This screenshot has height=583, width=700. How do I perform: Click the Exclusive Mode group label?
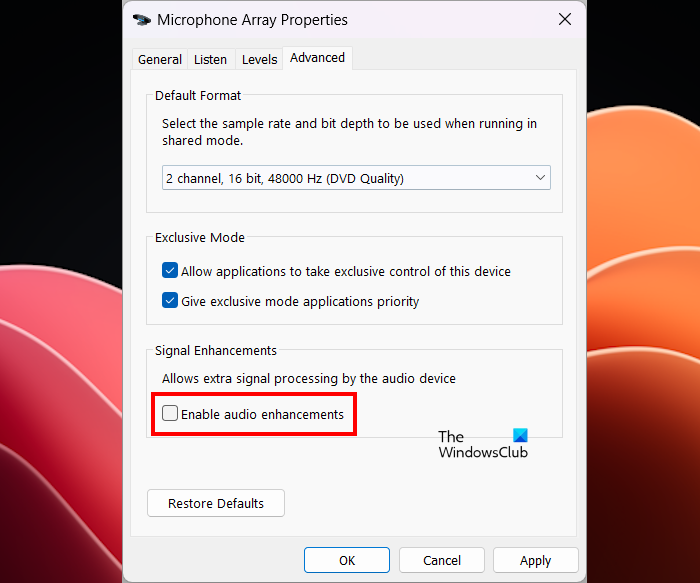click(x=200, y=238)
